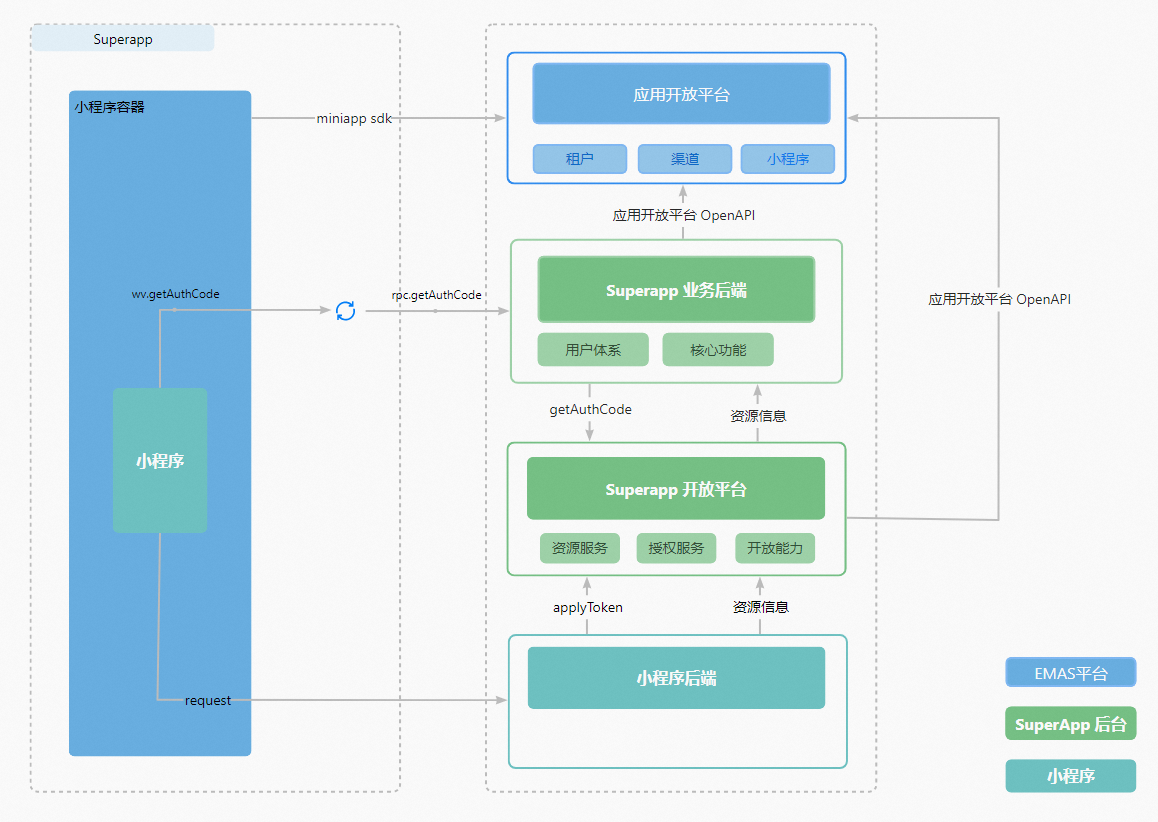The image size is (1158, 822).
Task: Click the Superapp 业务后端 block
Action: (676, 290)
